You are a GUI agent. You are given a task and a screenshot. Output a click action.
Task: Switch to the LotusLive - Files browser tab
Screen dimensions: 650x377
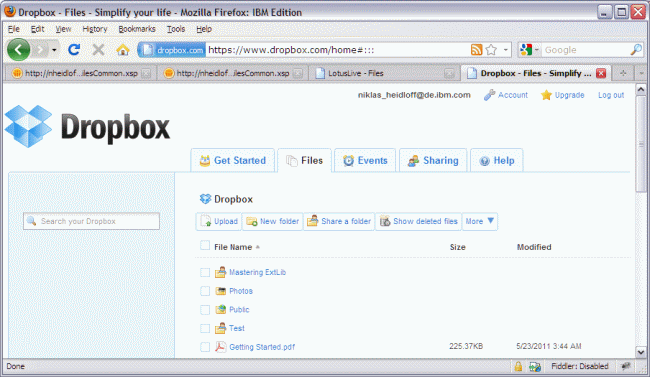tap(384, 73)
